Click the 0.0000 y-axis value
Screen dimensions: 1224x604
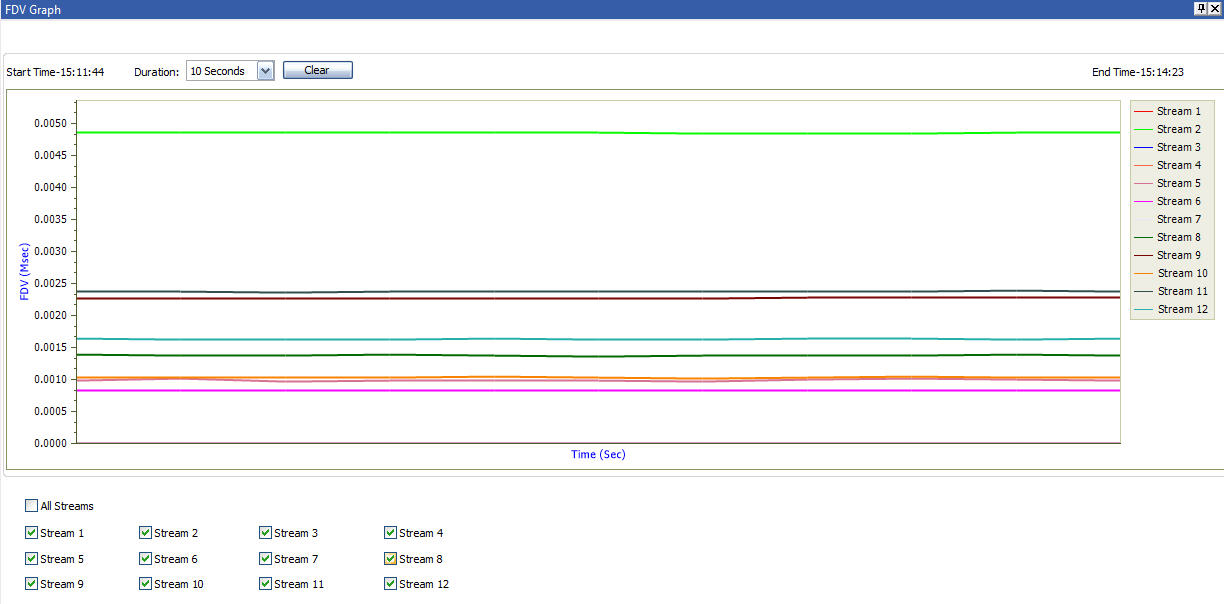click(50, 443)
